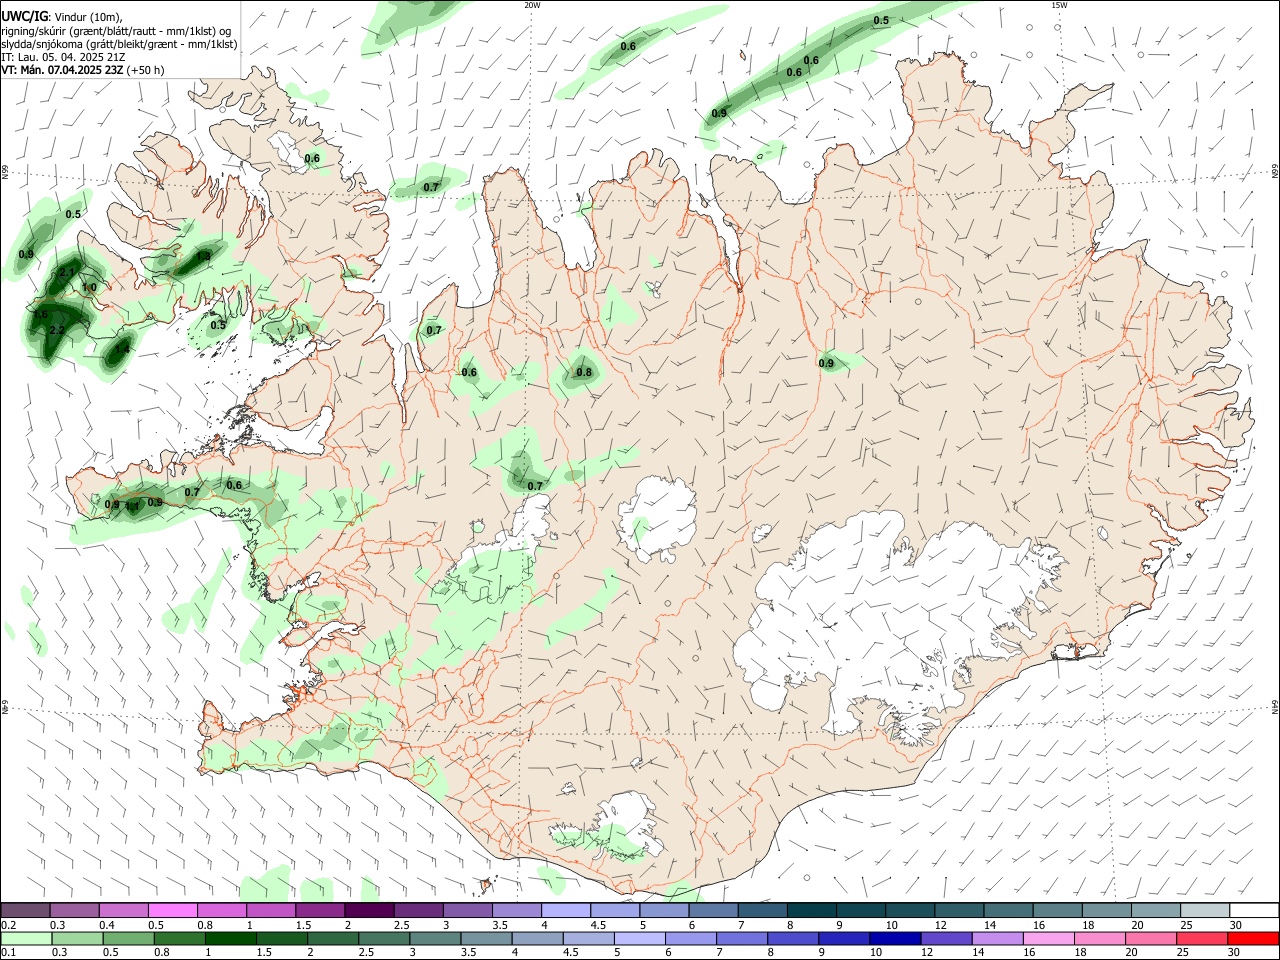Click the darkest purple swatch between 2 and 2.5
This screenshot has width=1280, height=960.
click(369, 910)
